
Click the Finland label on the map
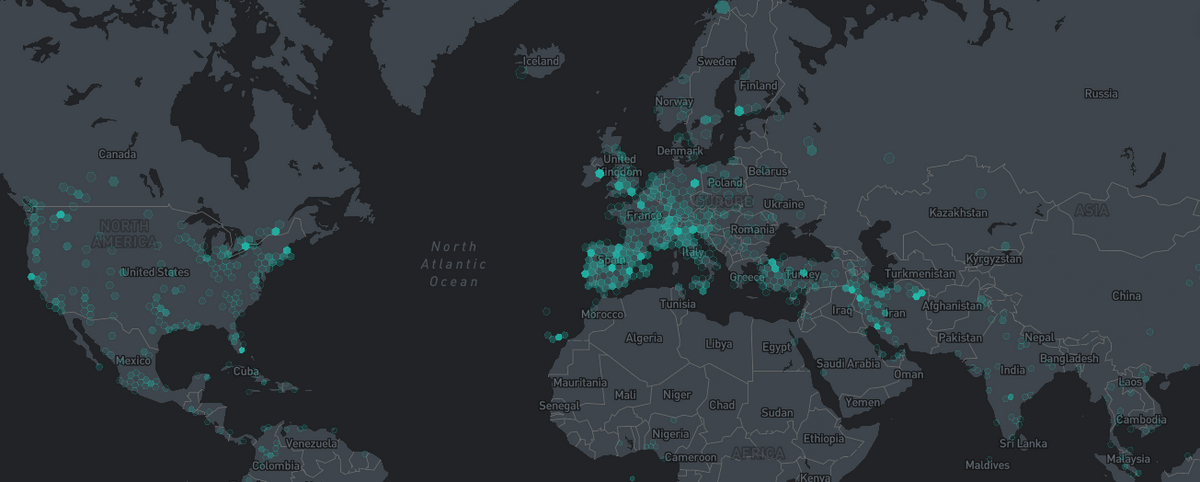pos(758,86)
